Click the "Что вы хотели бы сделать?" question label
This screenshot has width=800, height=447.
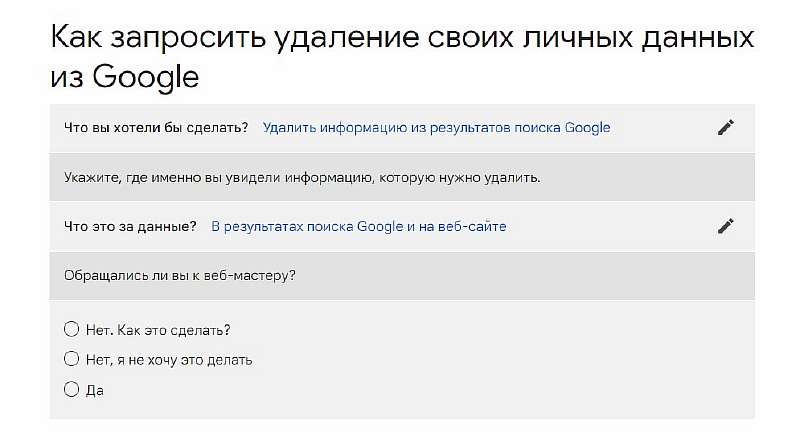[x=156, y=127]
